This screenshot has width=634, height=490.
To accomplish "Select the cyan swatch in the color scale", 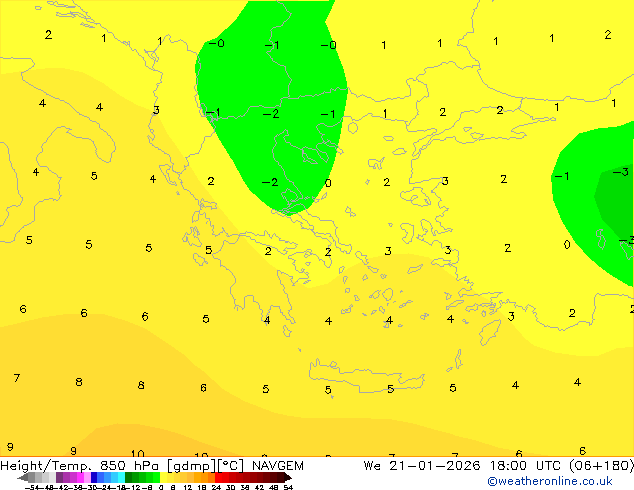I will 121,477.
